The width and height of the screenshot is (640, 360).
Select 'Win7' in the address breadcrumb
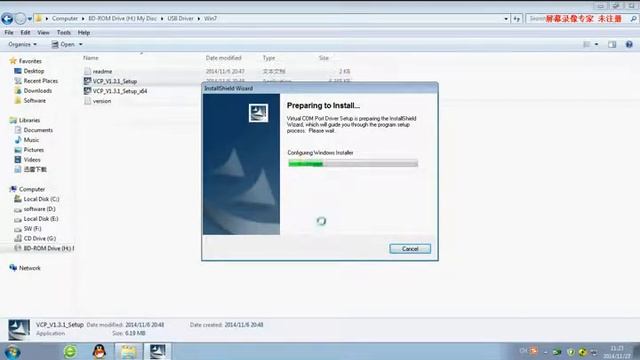tap(210, 18)
